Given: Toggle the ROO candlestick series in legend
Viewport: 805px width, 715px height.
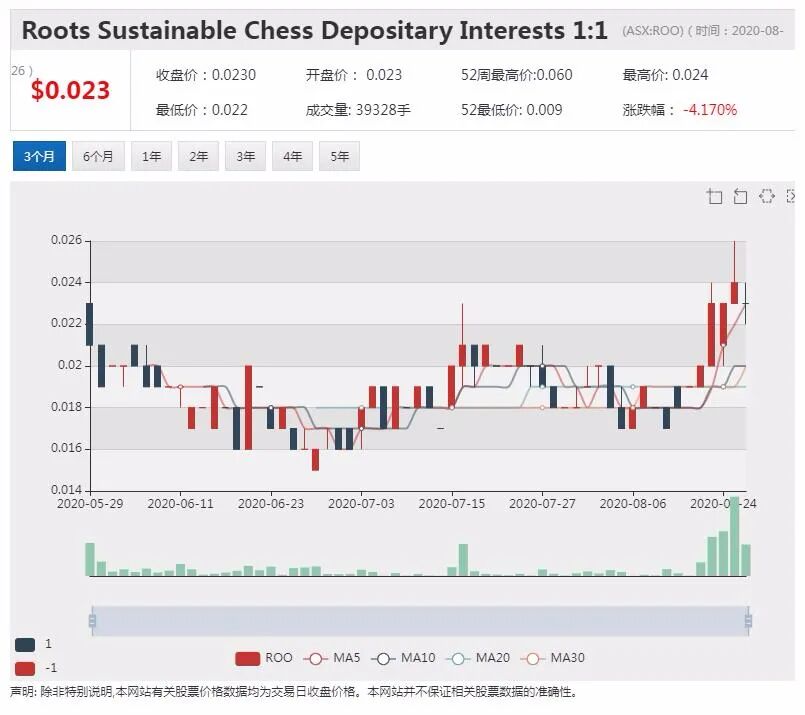Looking at the screenshot, I should 264,658.
